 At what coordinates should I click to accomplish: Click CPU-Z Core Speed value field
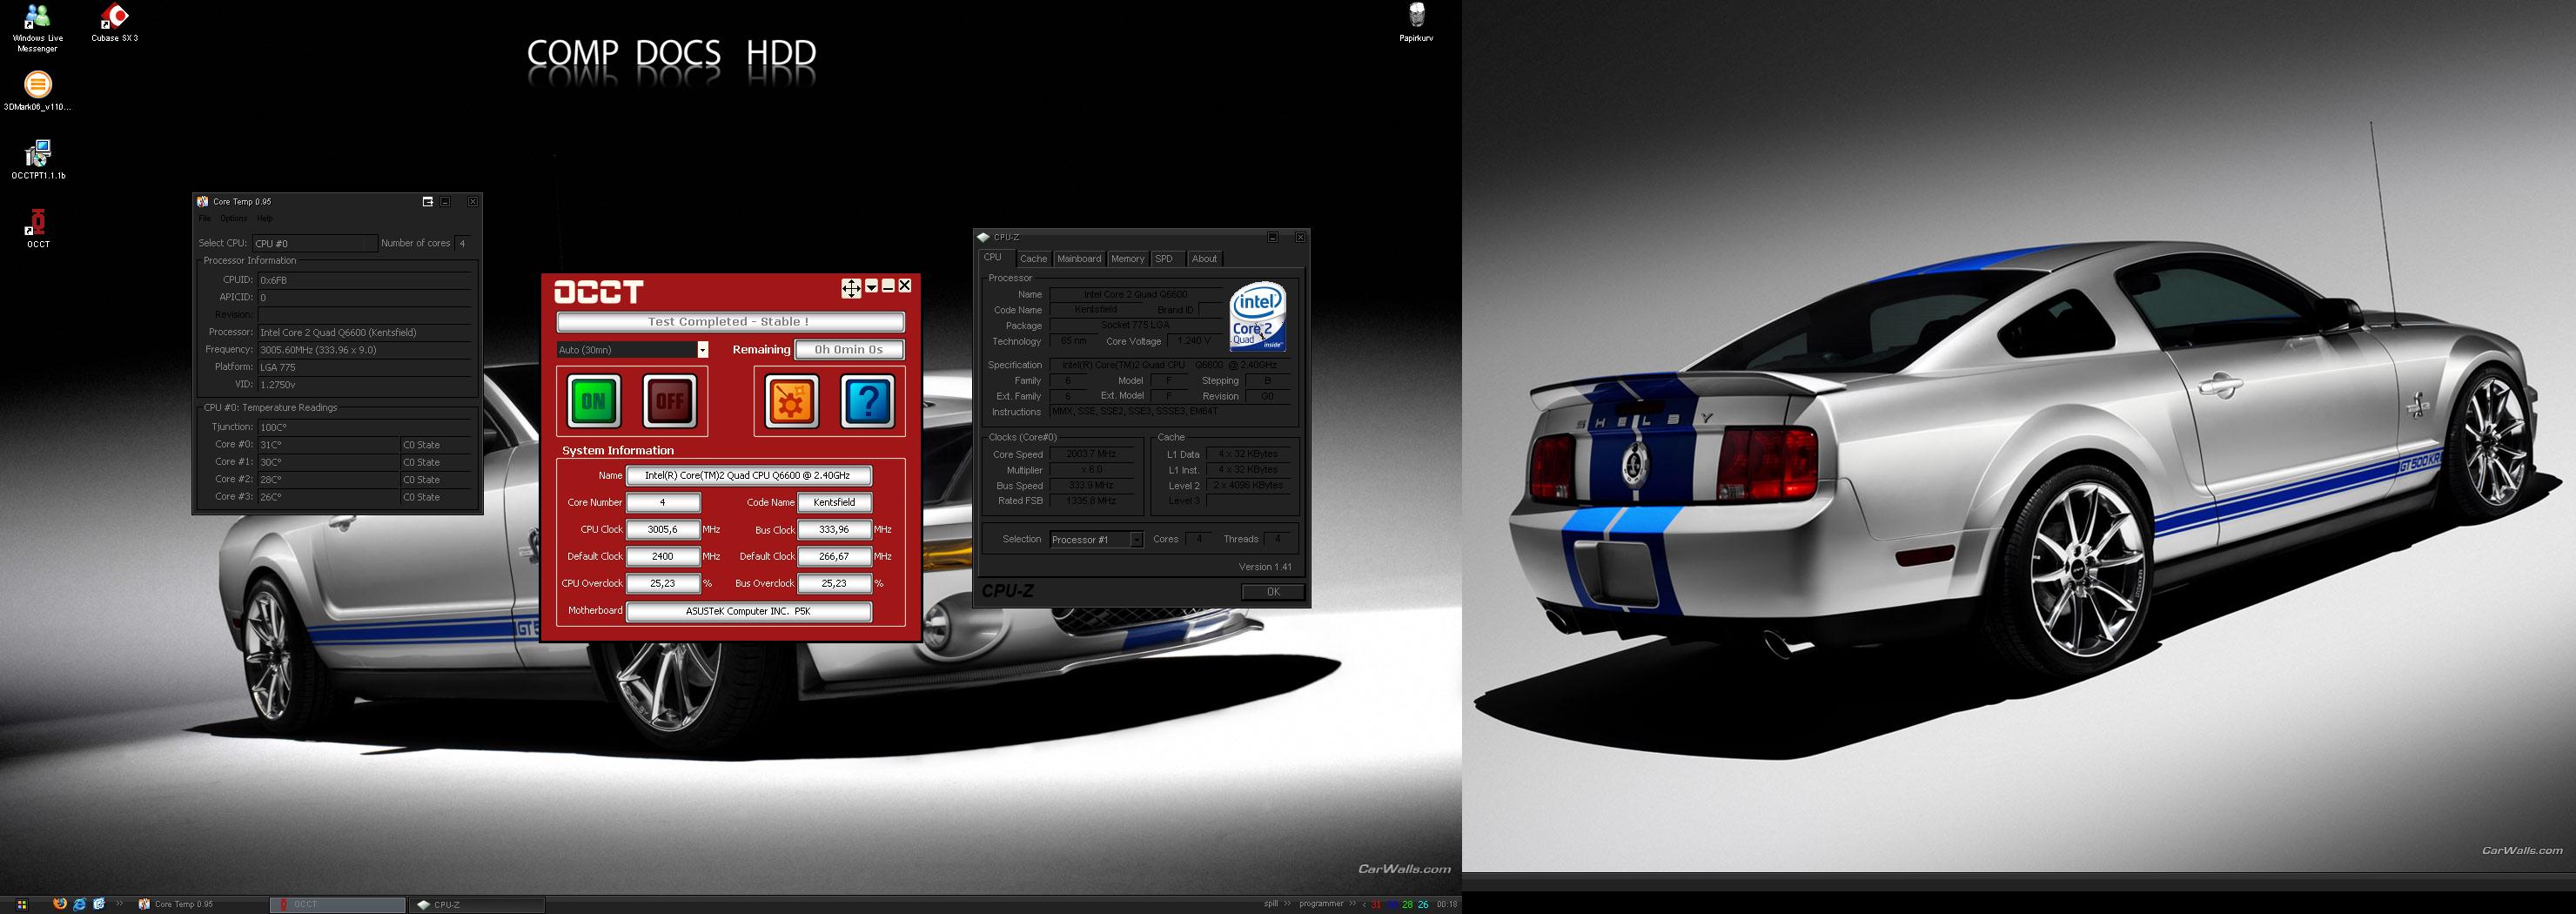1092,454
